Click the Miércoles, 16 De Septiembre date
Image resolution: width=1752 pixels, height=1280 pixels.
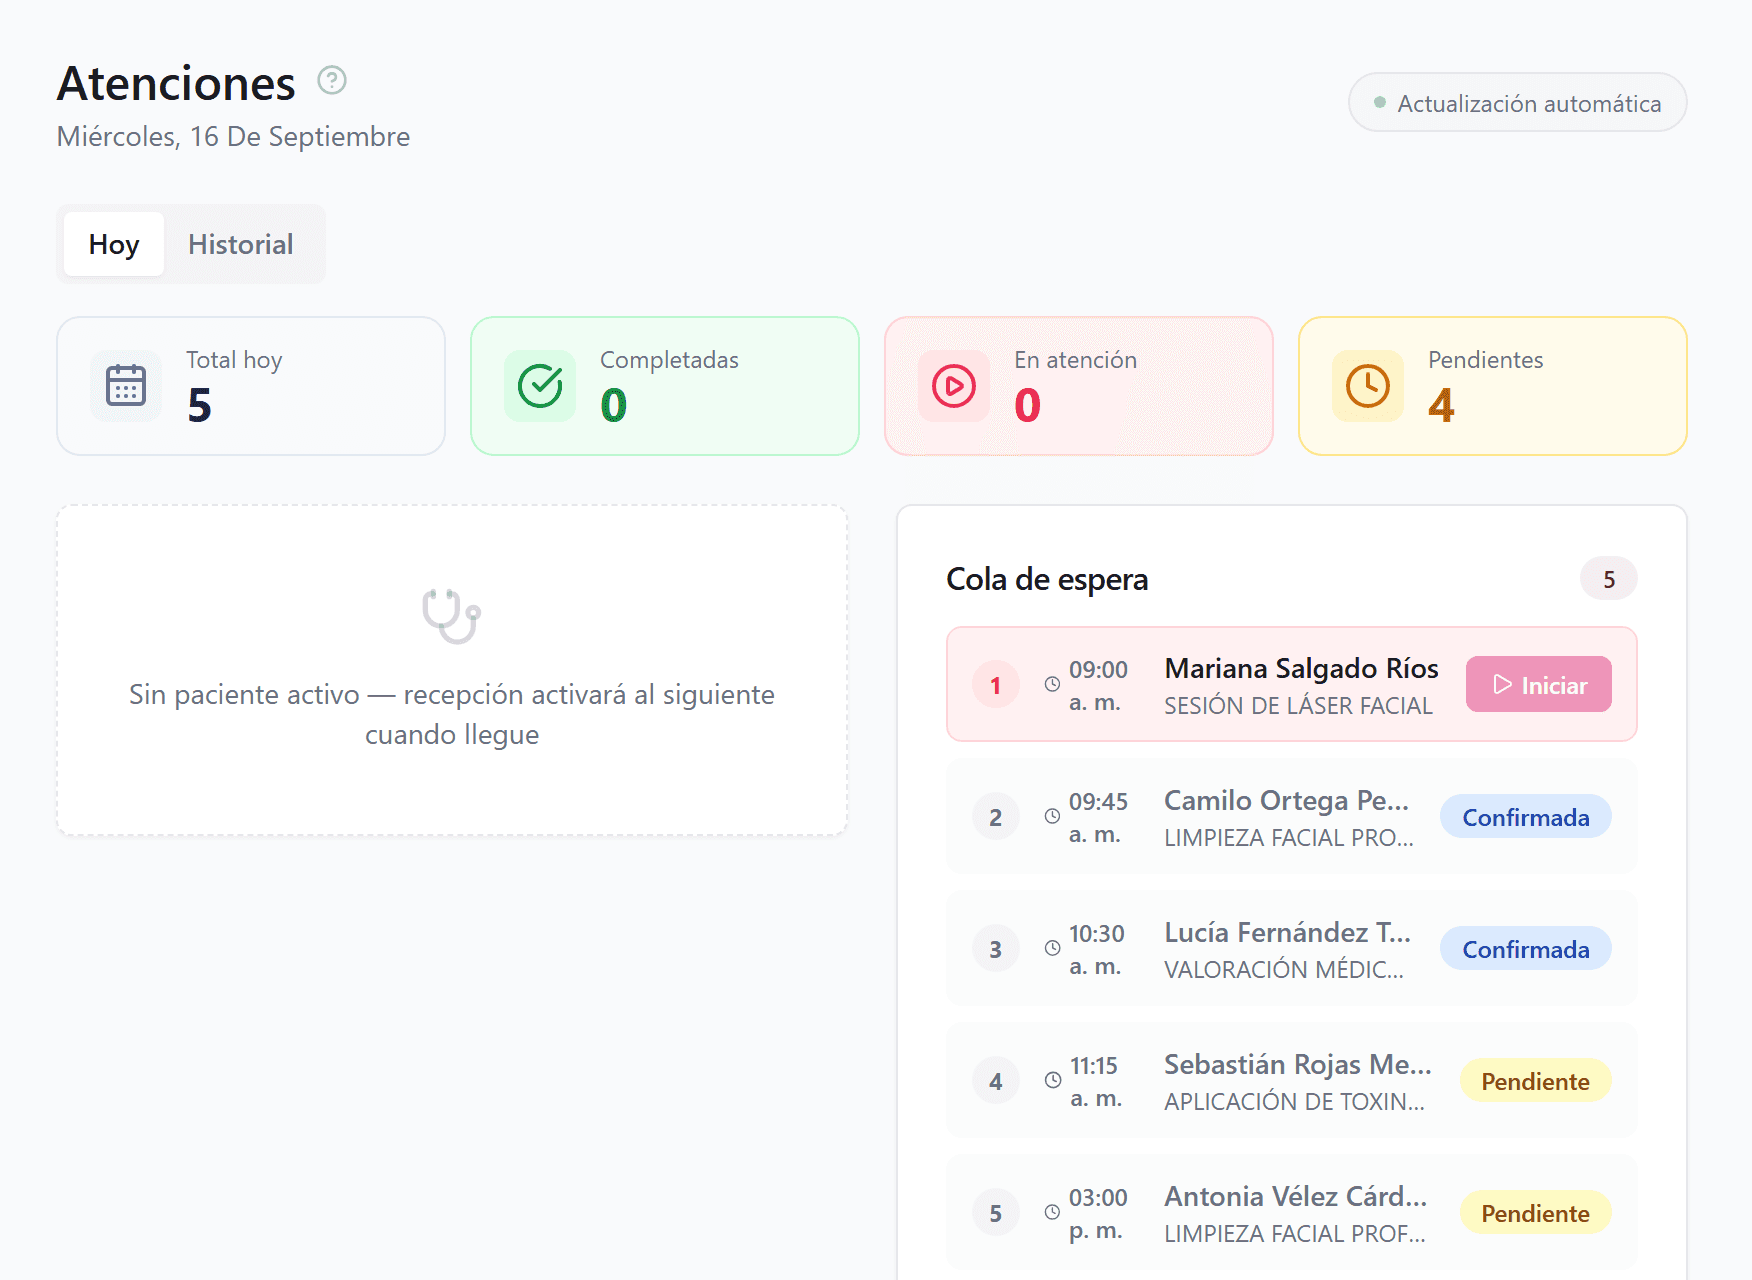click(233, 136)
